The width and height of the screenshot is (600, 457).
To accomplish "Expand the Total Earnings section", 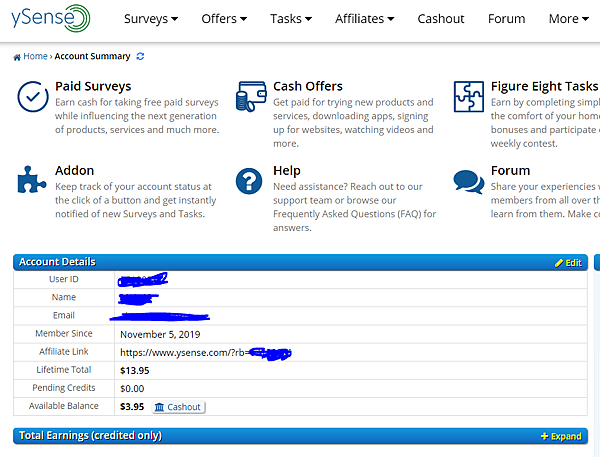I will point(561,436).
